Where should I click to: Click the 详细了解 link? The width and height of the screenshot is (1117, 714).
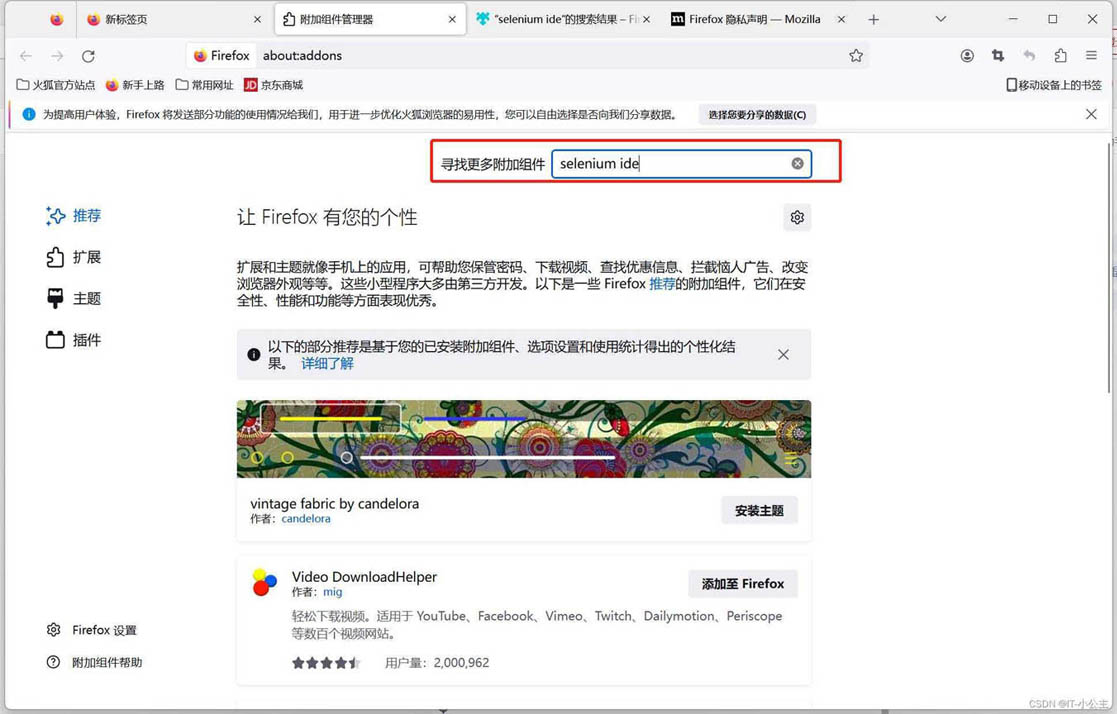click(x=327, y=363)
